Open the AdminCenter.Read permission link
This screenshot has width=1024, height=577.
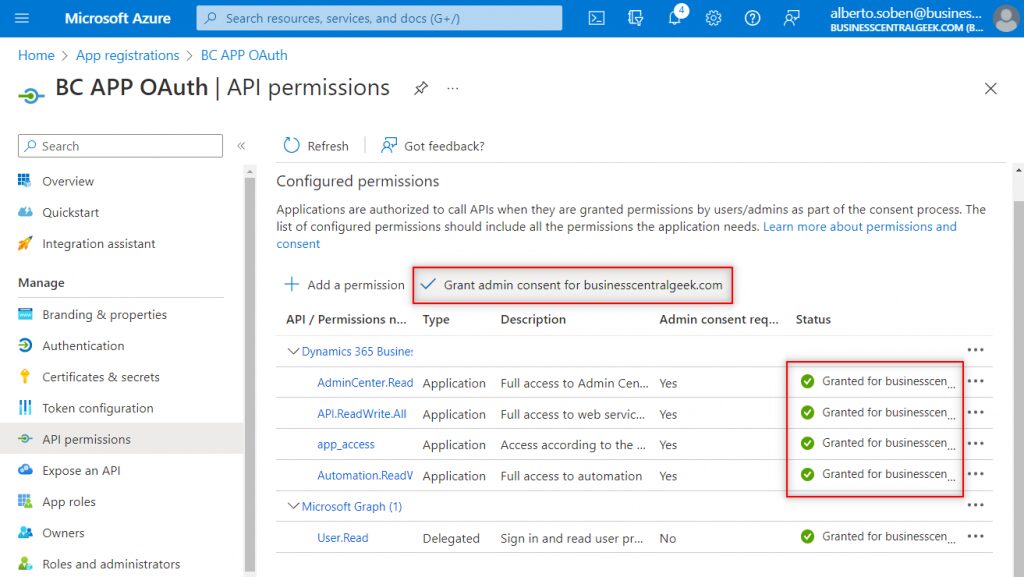click(365, 383)
